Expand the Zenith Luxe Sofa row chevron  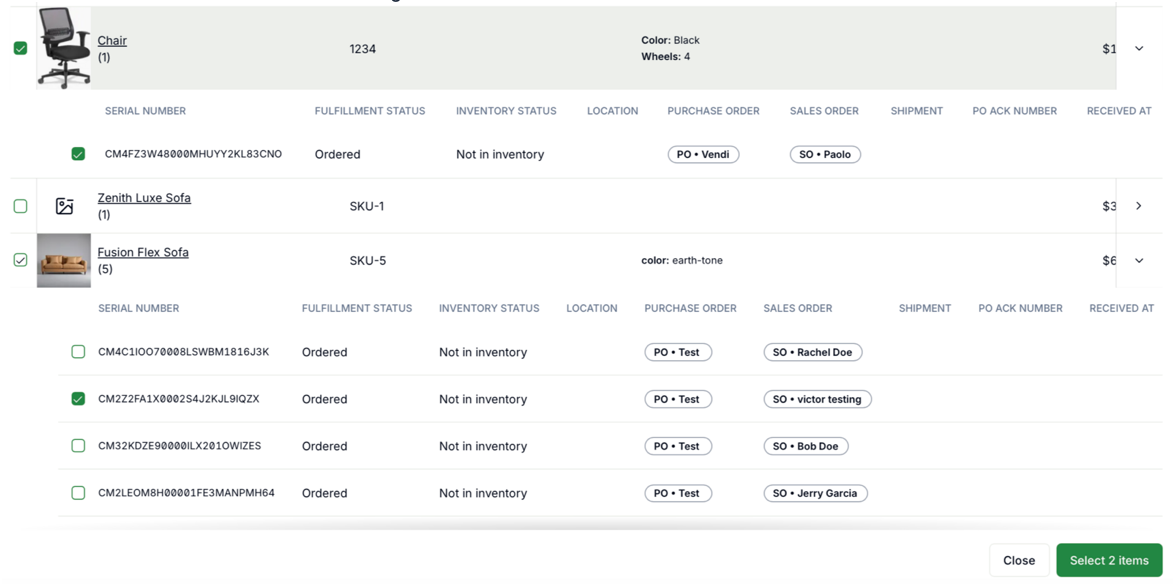tap(1139, 206)
